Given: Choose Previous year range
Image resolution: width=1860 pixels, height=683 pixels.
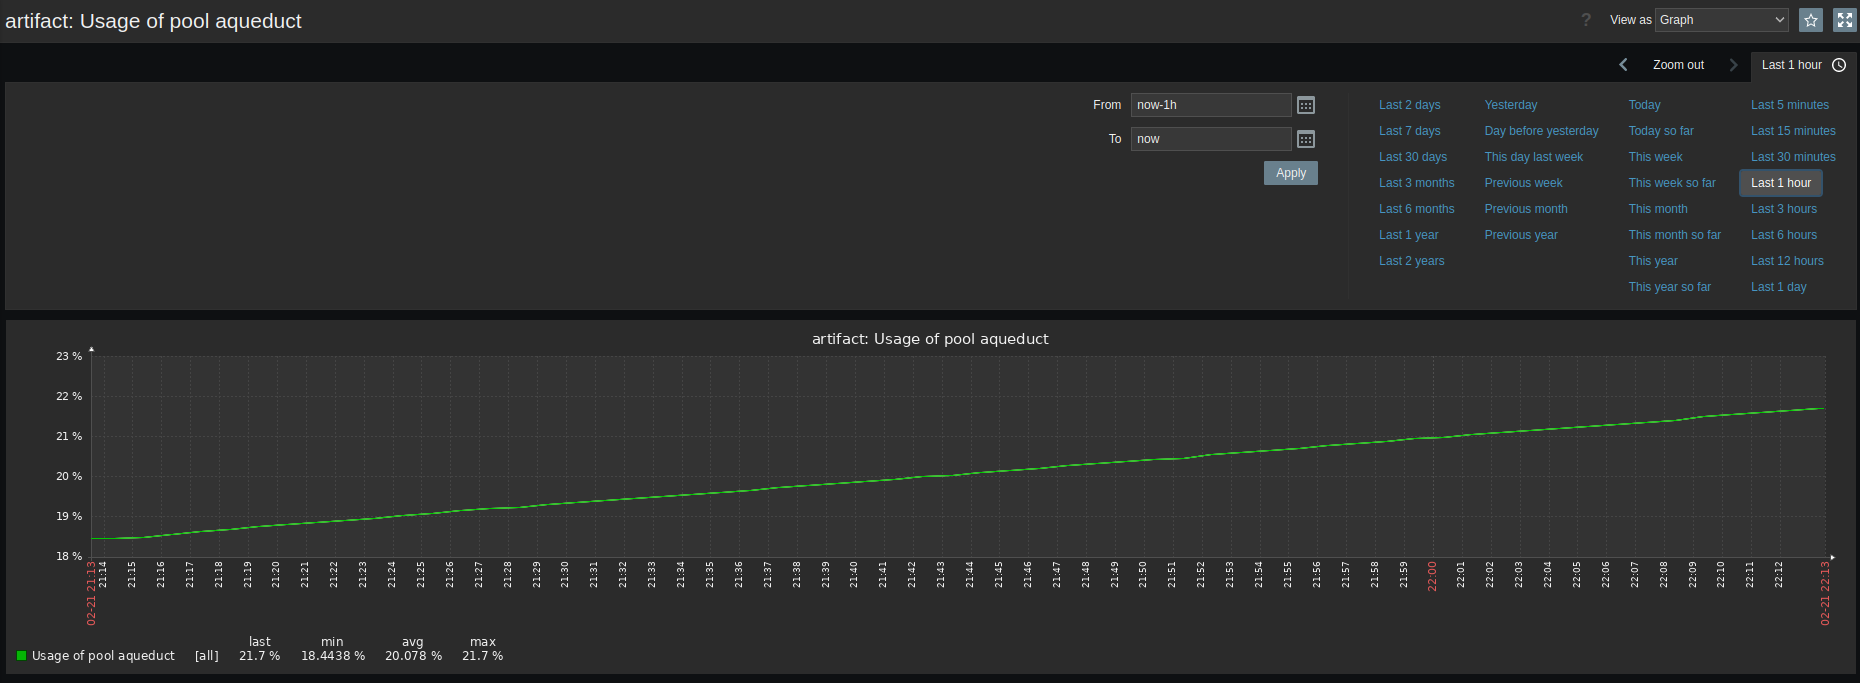Looking at the screenshot, I should pyautogui.click(x=1521, y=235).
